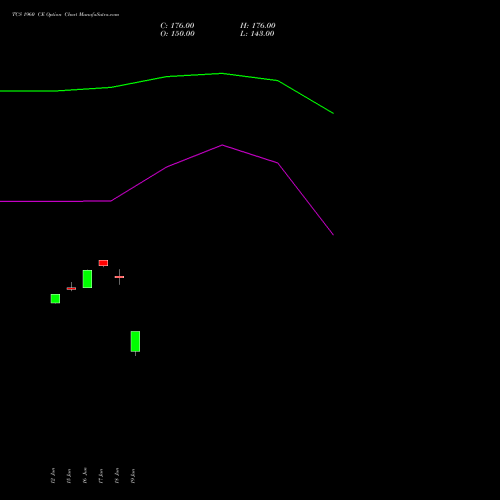Click the "12 Jan" date axis label
Viewport: 500px width, 500px height.
[53, 476]
